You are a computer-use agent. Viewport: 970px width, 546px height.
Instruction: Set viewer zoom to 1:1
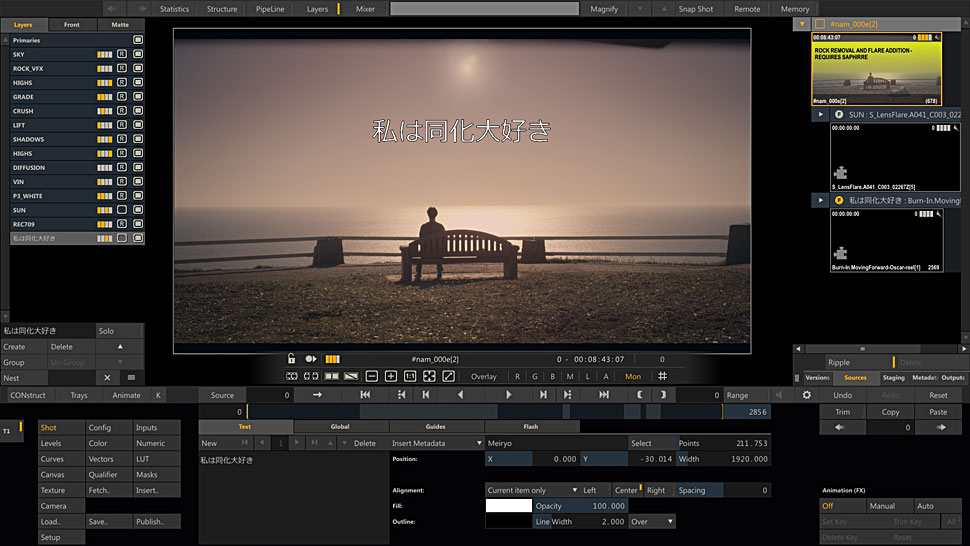click(x=410, y=376)
